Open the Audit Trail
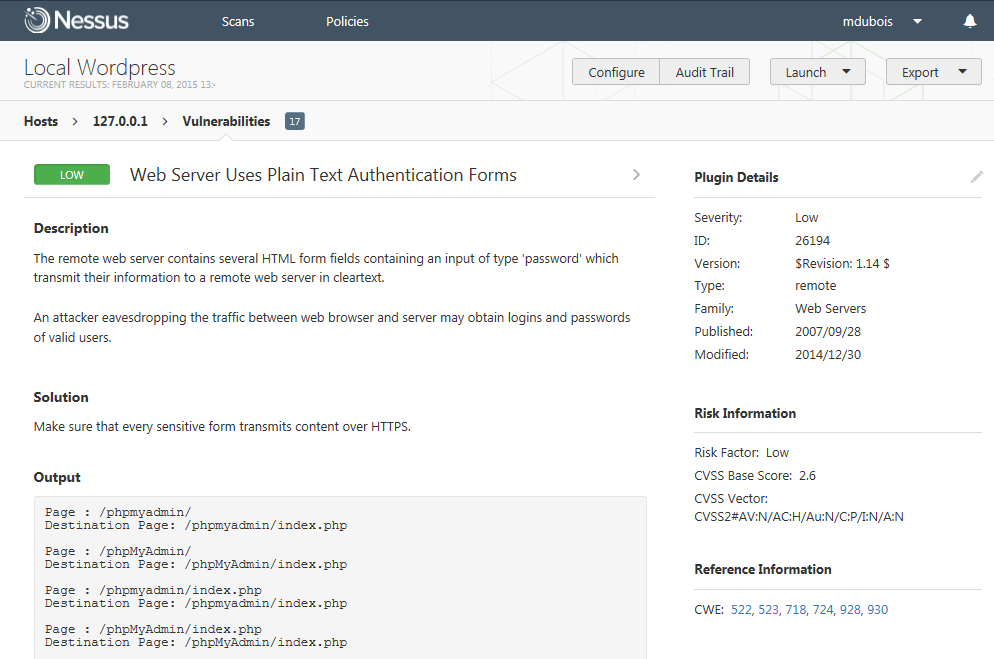 click(x=704, y=72)
